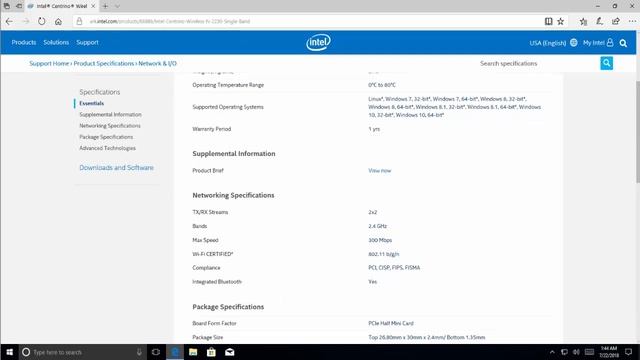The width and height of the screenshot is (640, 360).
Task: Open Microsoft Store from taskbar
Action: click(211, 352)
